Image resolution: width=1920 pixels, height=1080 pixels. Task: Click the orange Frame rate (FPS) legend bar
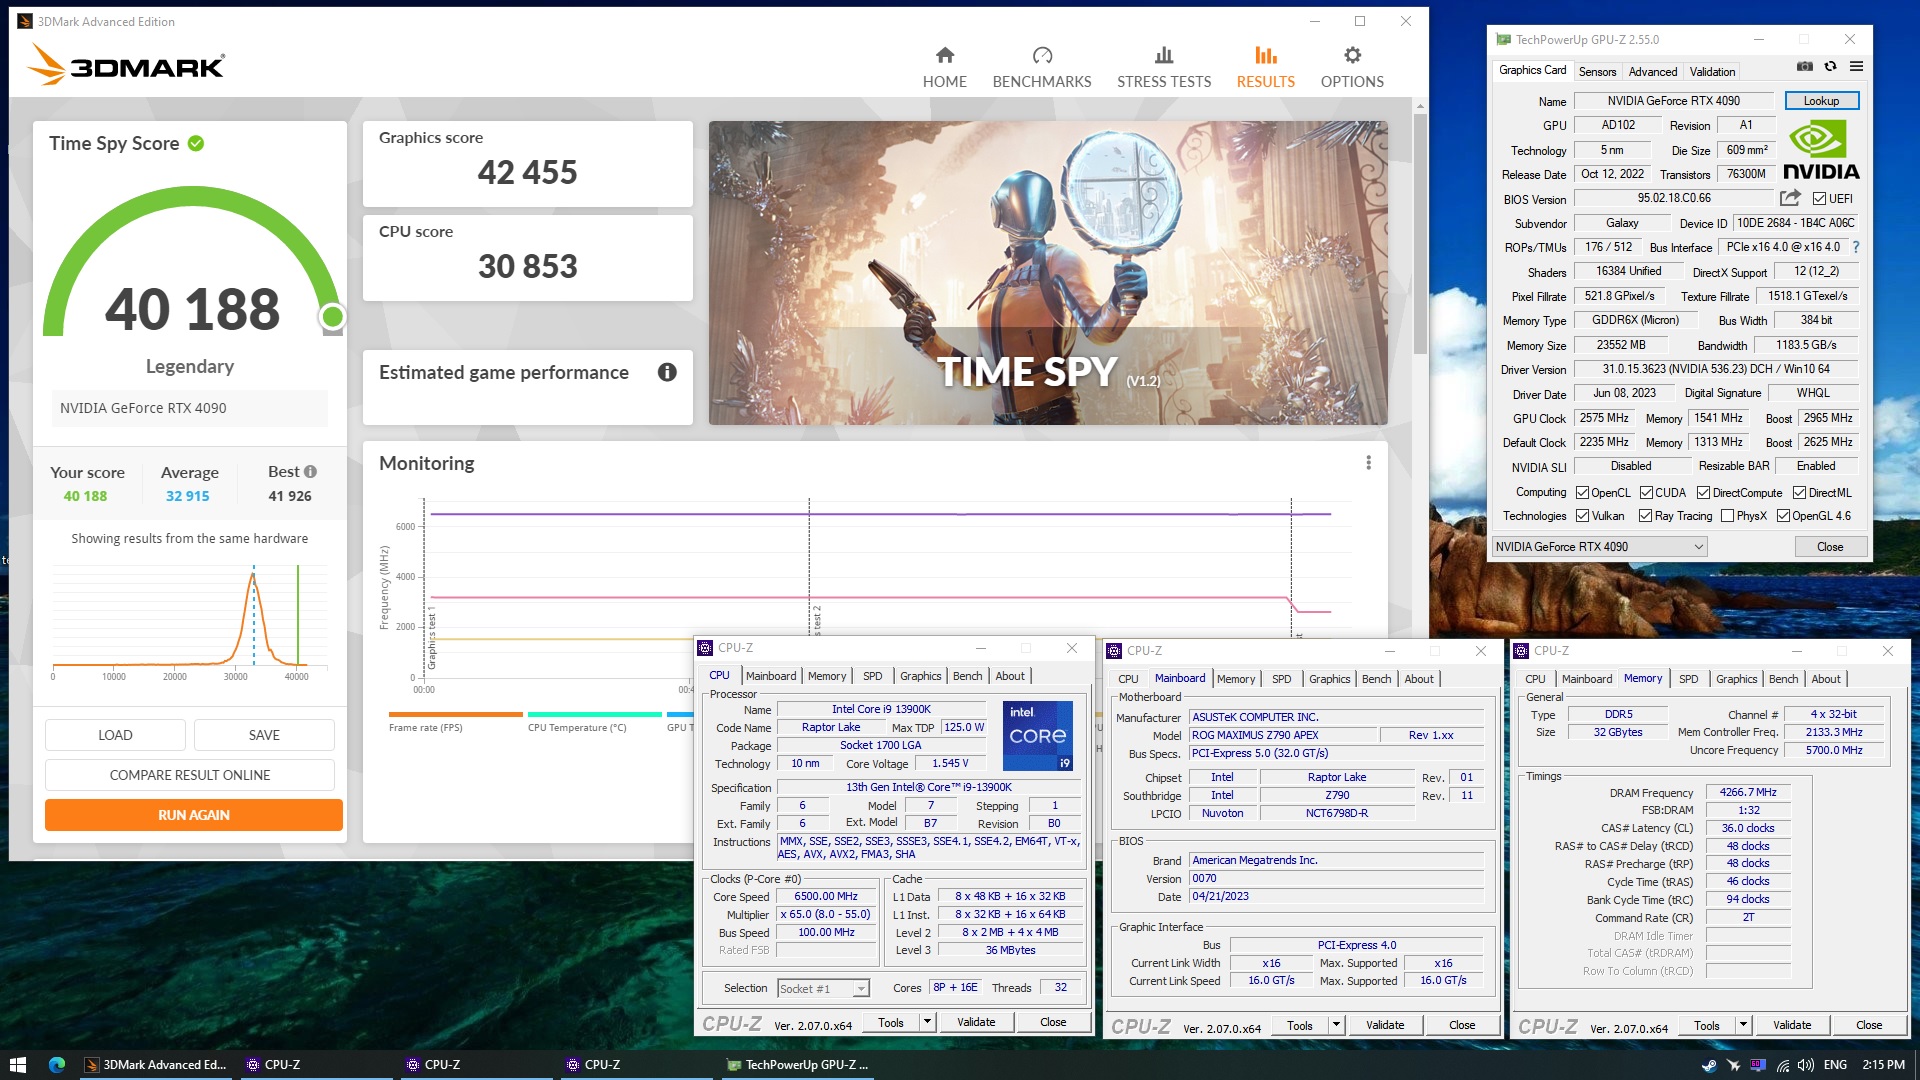[x=455, y=714]
